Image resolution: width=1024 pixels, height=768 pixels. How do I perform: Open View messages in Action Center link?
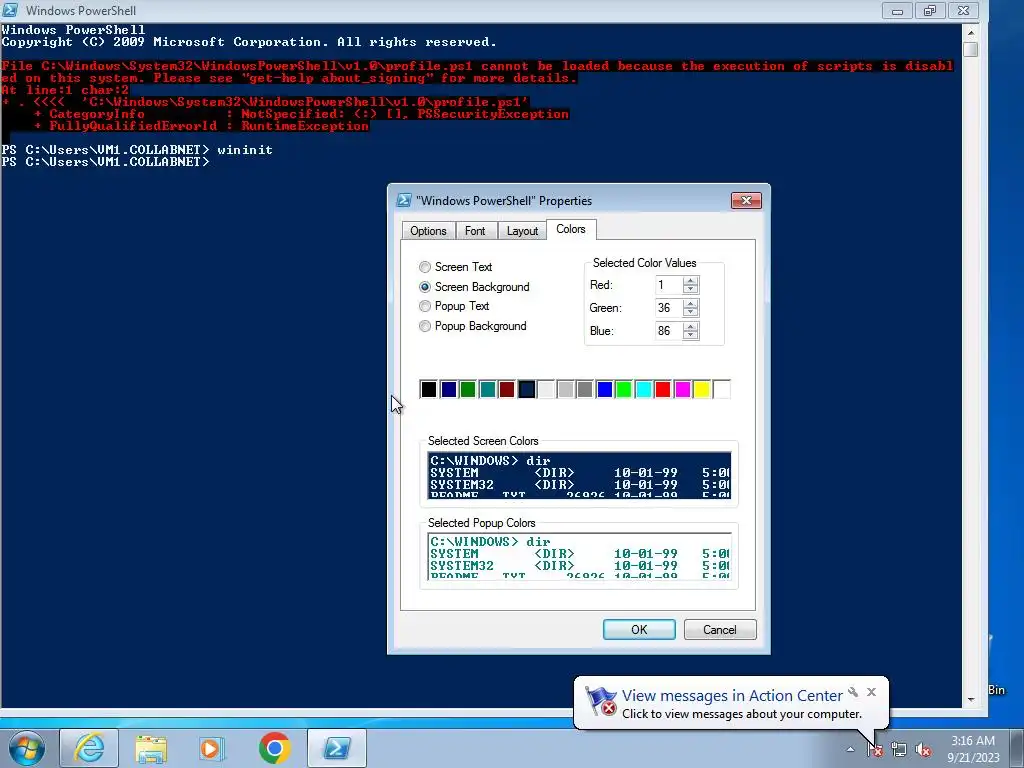(x=732, y=696)
